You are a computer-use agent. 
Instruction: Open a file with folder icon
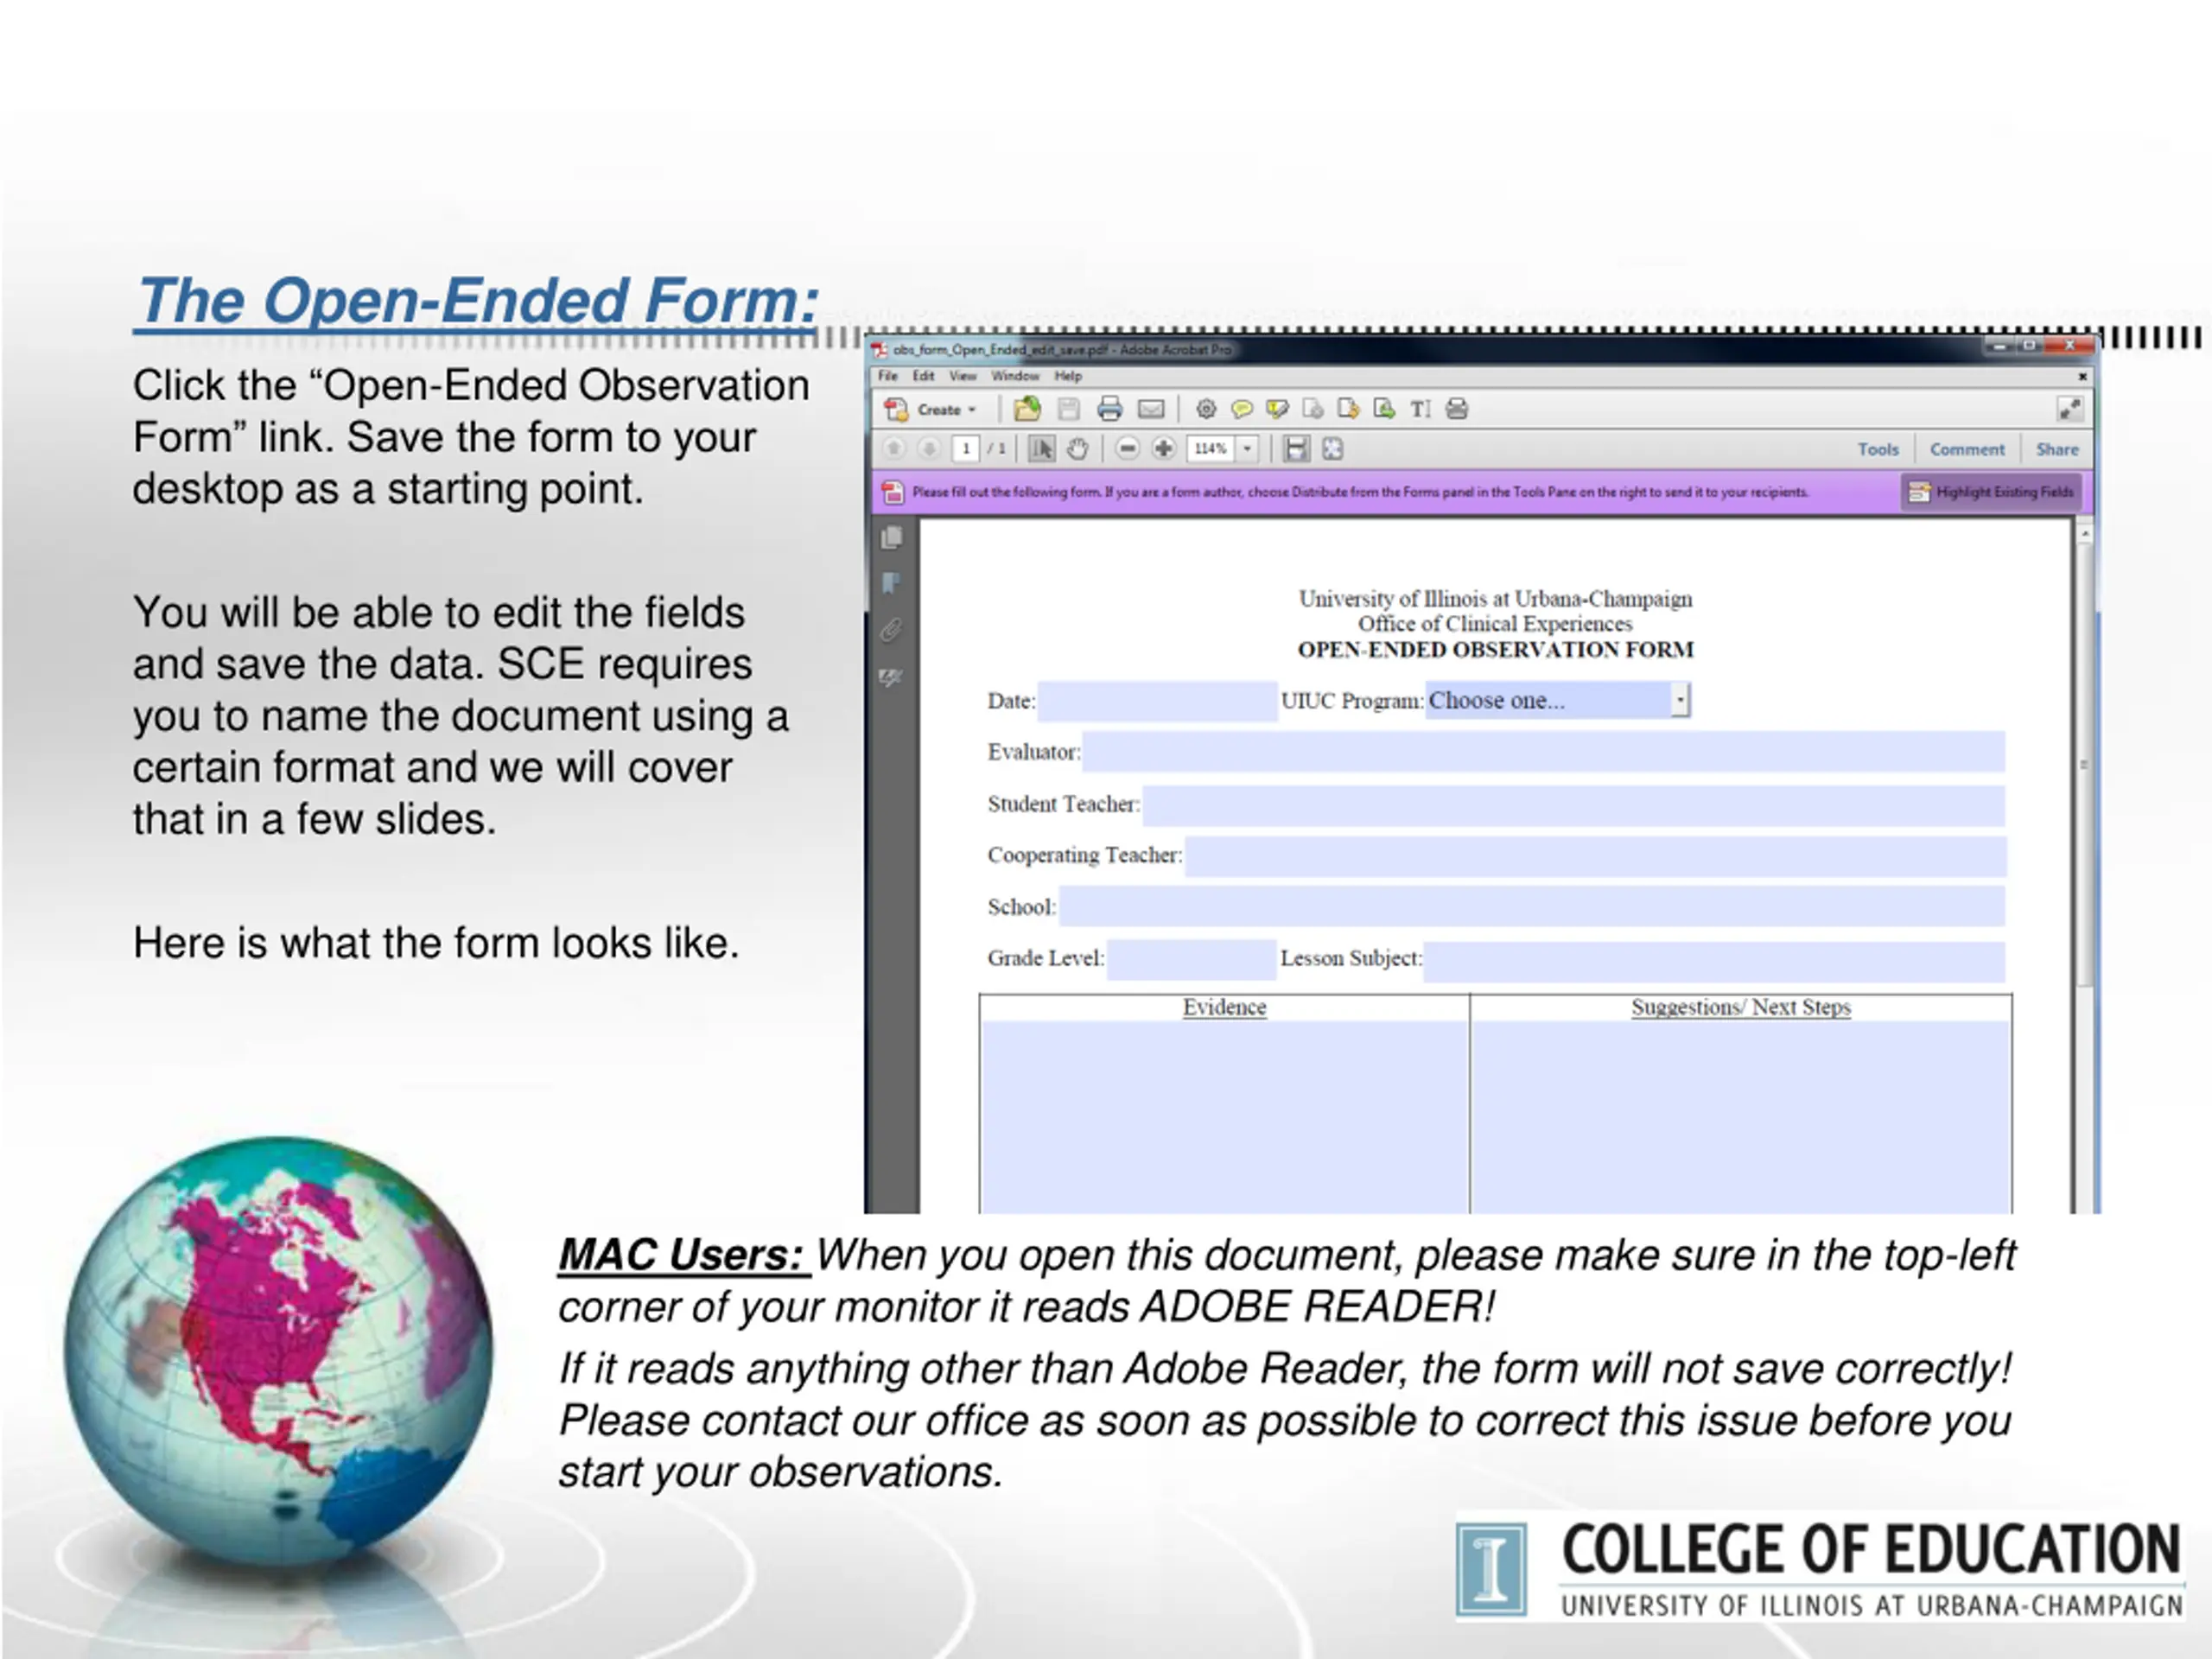point(1027,409)
